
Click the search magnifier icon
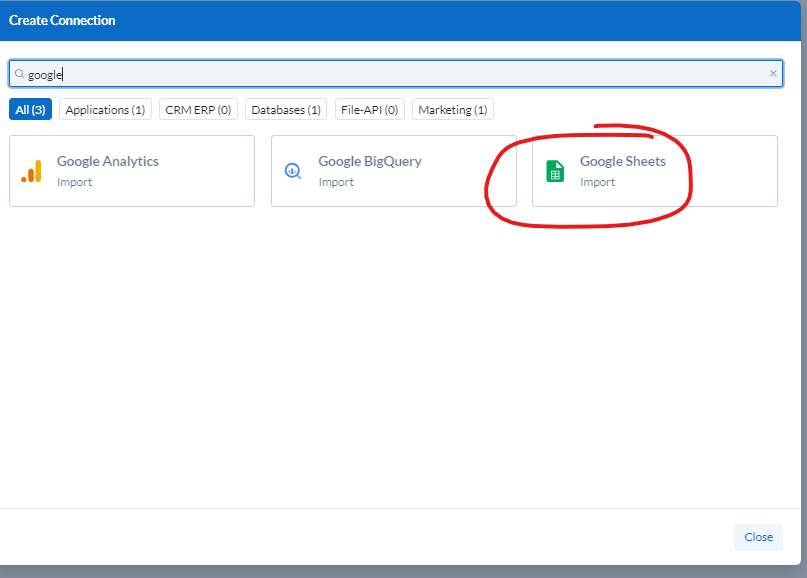click(20, 74)
